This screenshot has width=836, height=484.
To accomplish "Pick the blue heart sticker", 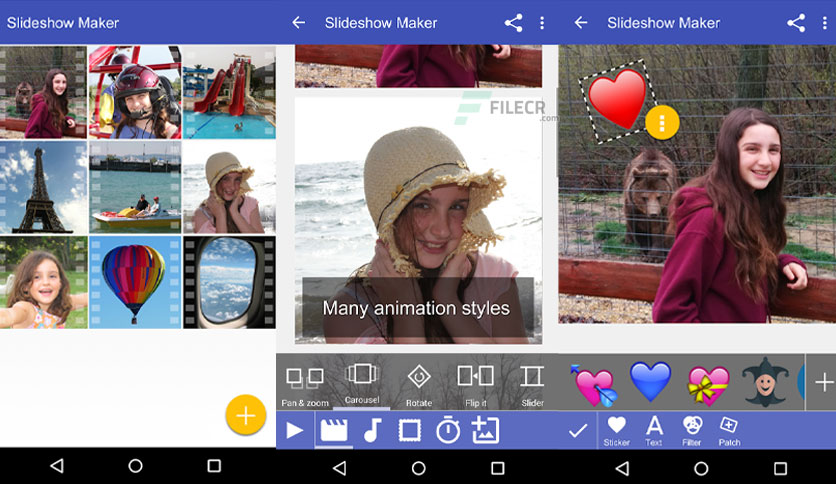I will tap(650, 382).
